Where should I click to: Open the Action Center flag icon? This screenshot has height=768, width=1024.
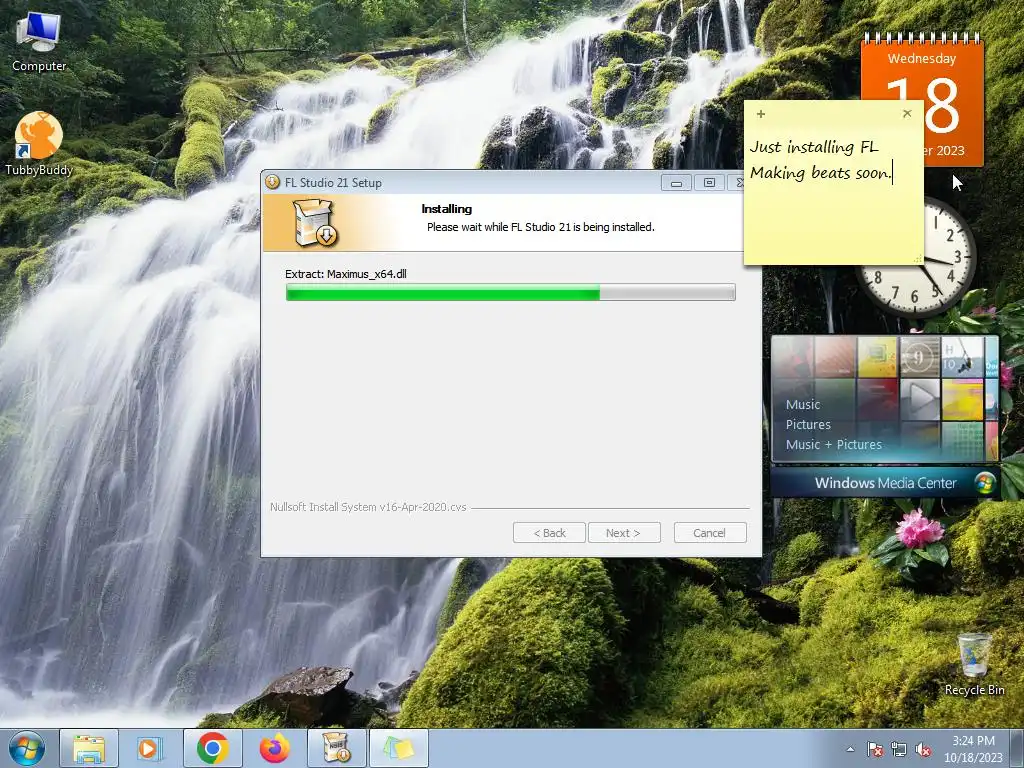(875, 749)
